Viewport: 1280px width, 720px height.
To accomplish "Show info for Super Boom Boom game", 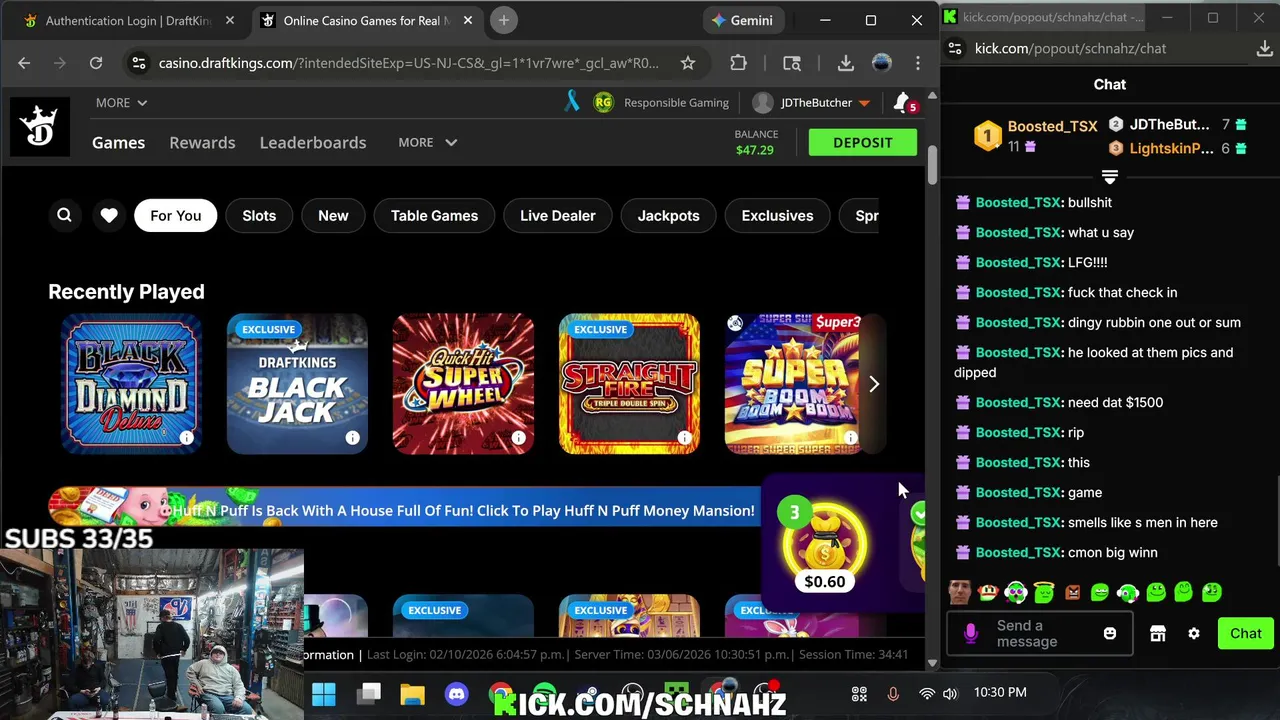I will pos(850,438).
